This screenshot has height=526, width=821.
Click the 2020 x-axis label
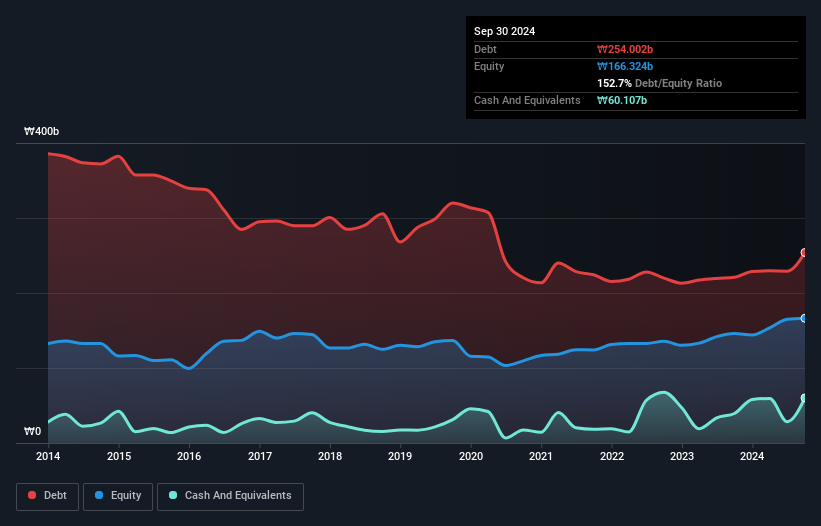[x=471, y=456]
